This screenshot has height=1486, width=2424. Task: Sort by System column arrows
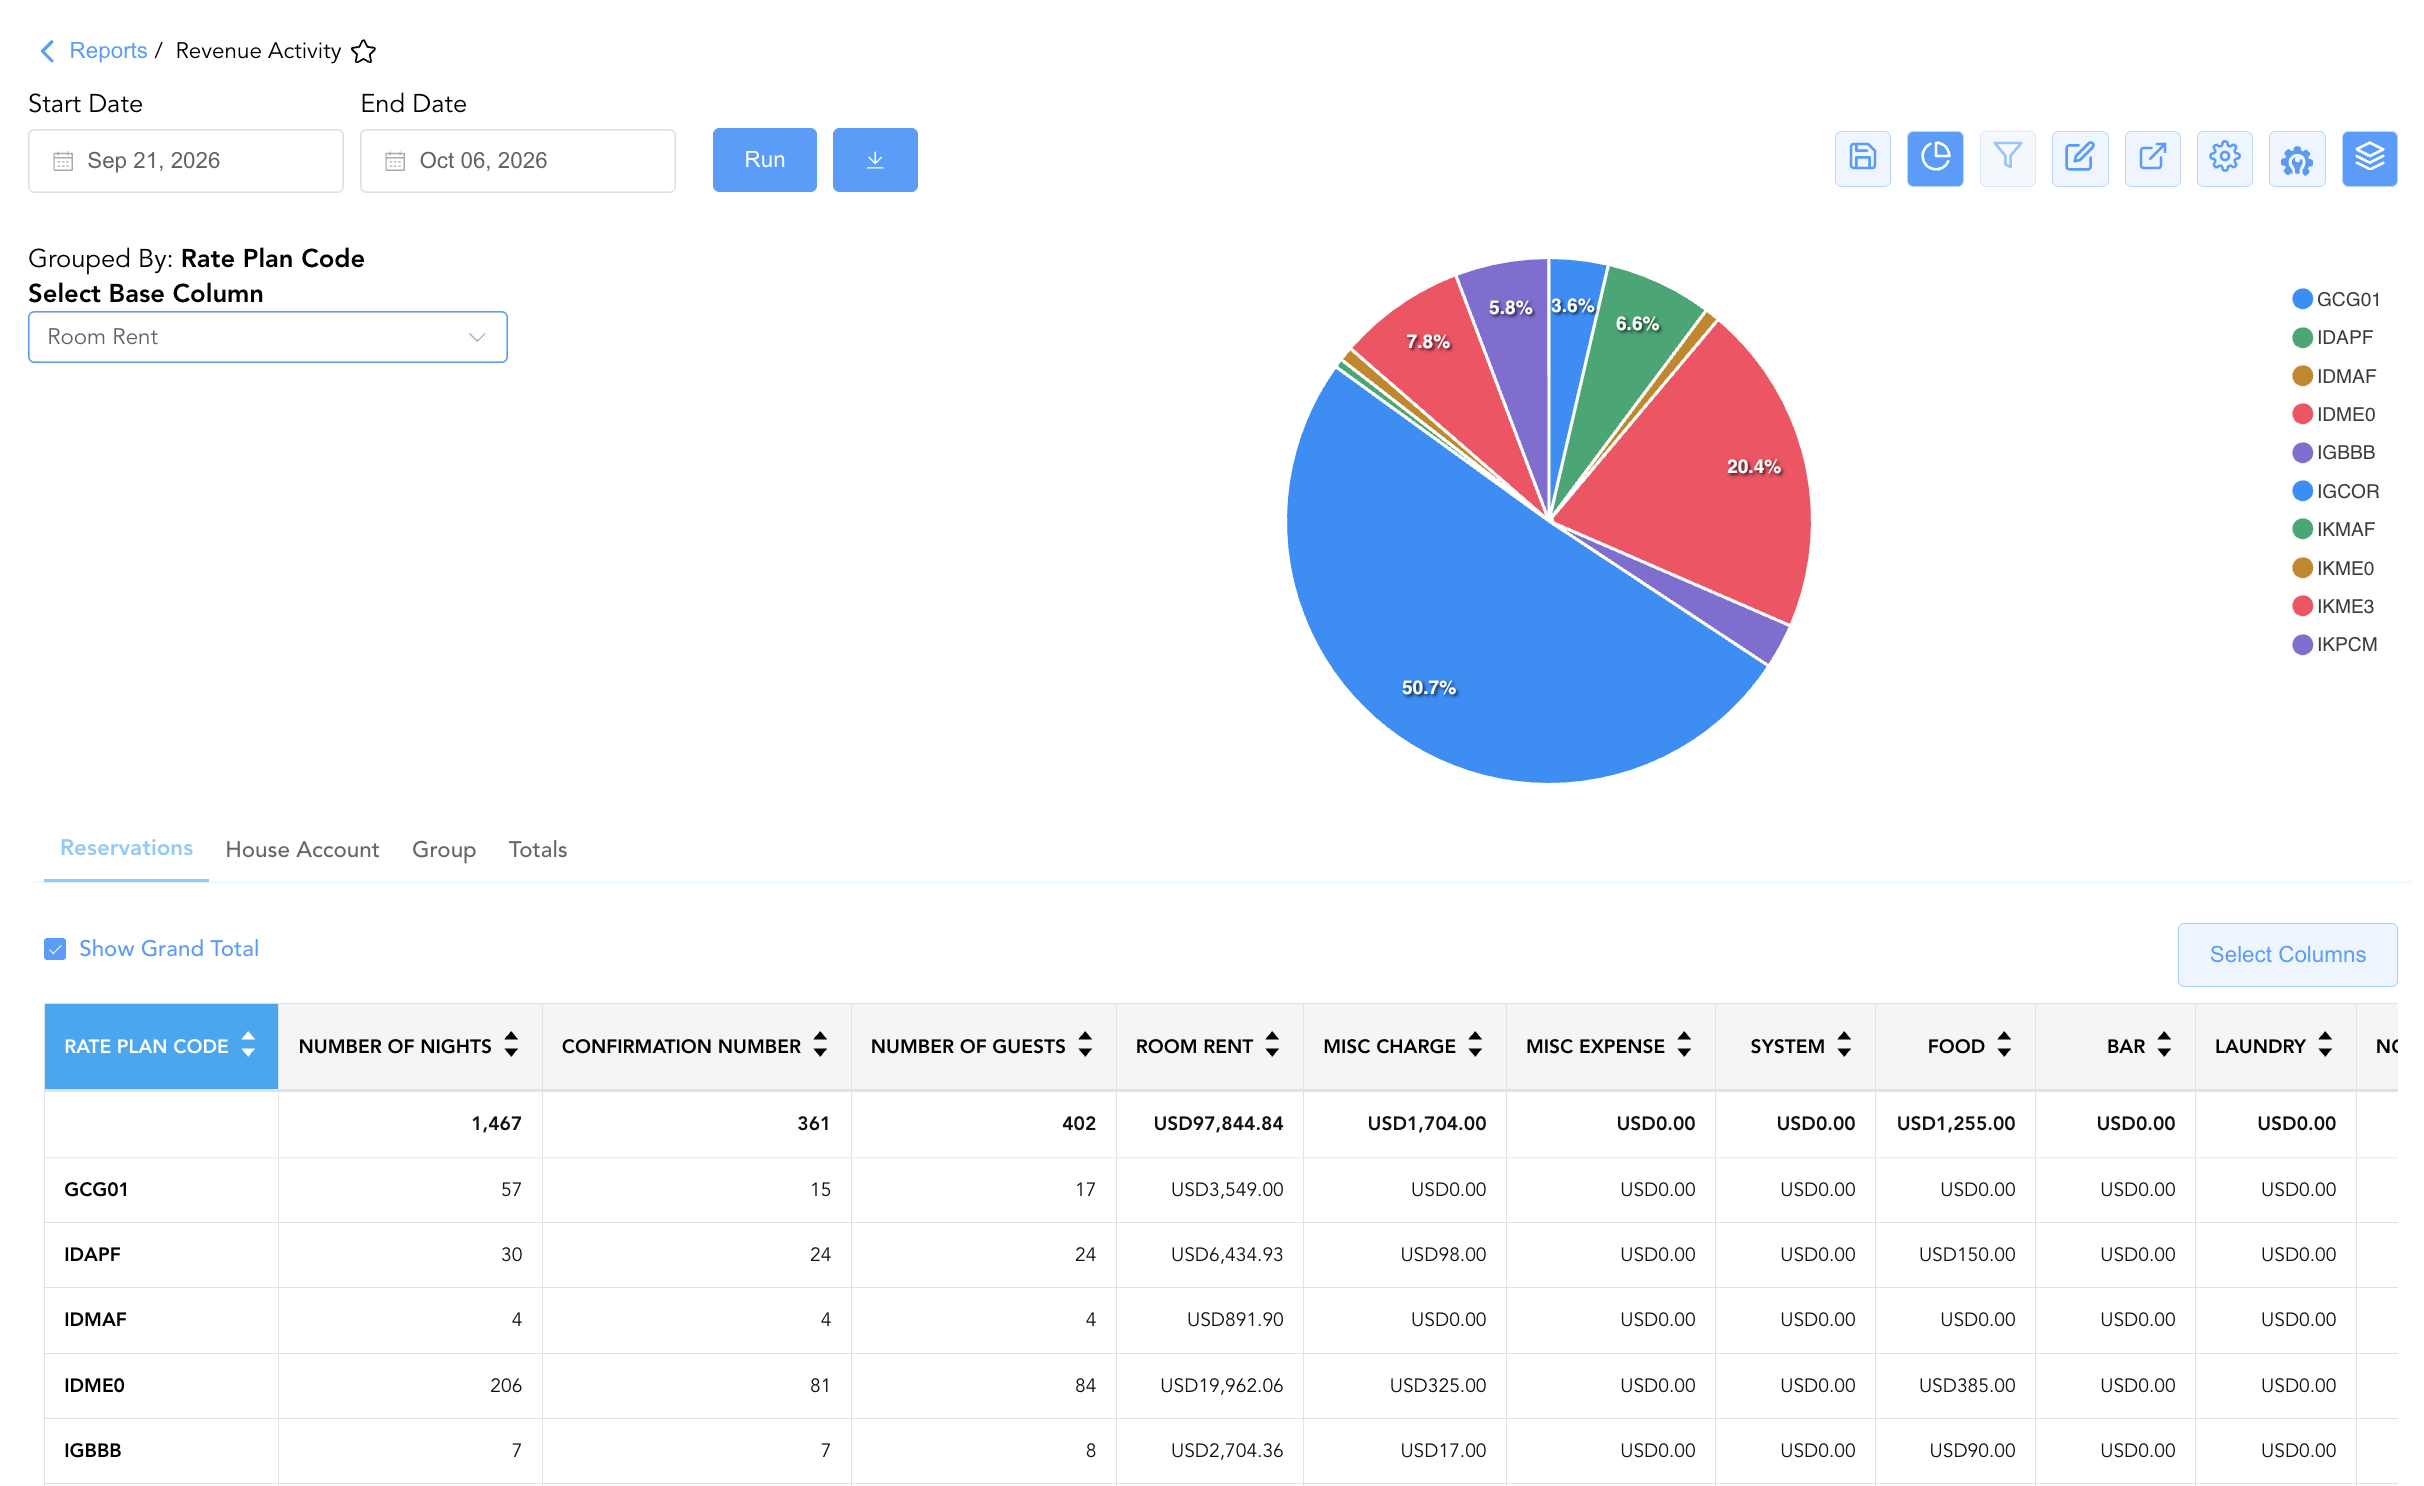click(1844, 1045)
